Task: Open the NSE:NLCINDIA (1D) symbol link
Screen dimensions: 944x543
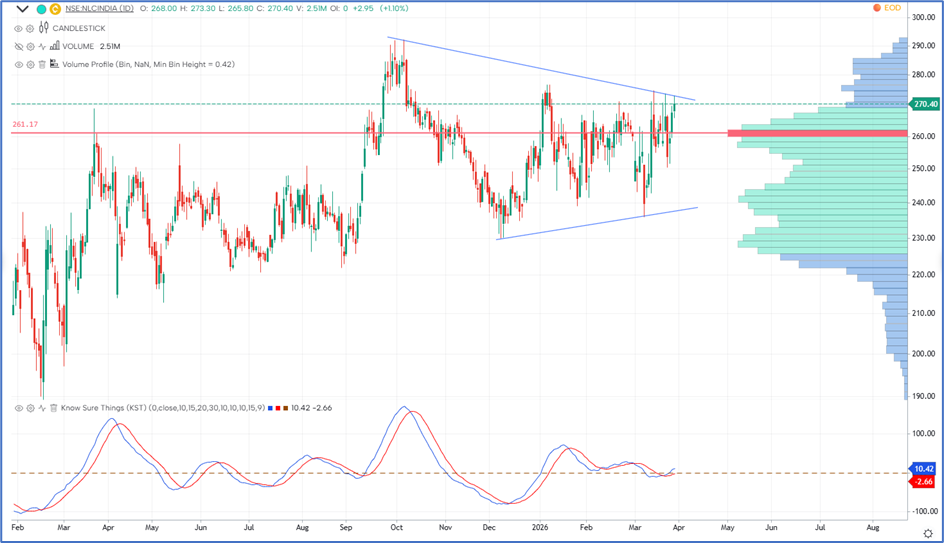Action: click(x=99, y=9)
